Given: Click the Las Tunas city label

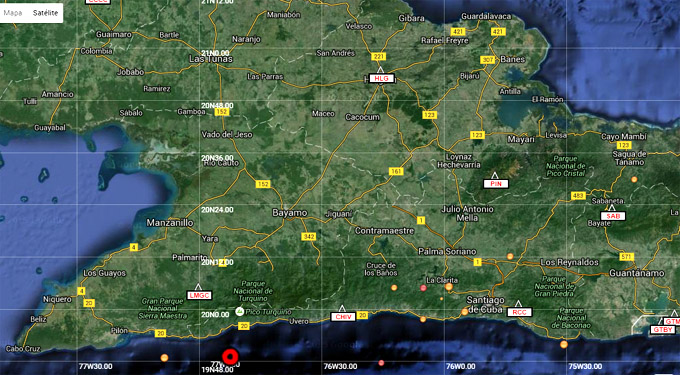Looking at the screenshot, I should pyautogui.click(x=211, y=59).
